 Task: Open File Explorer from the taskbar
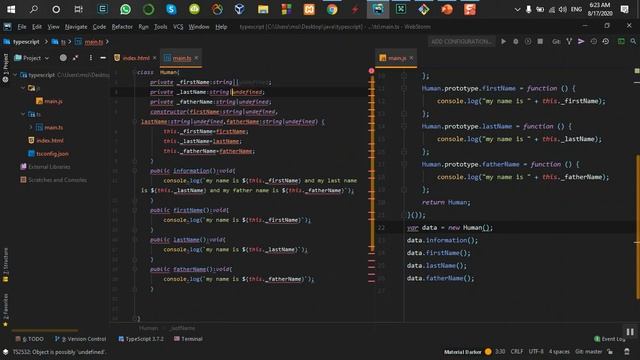(263, 9)
